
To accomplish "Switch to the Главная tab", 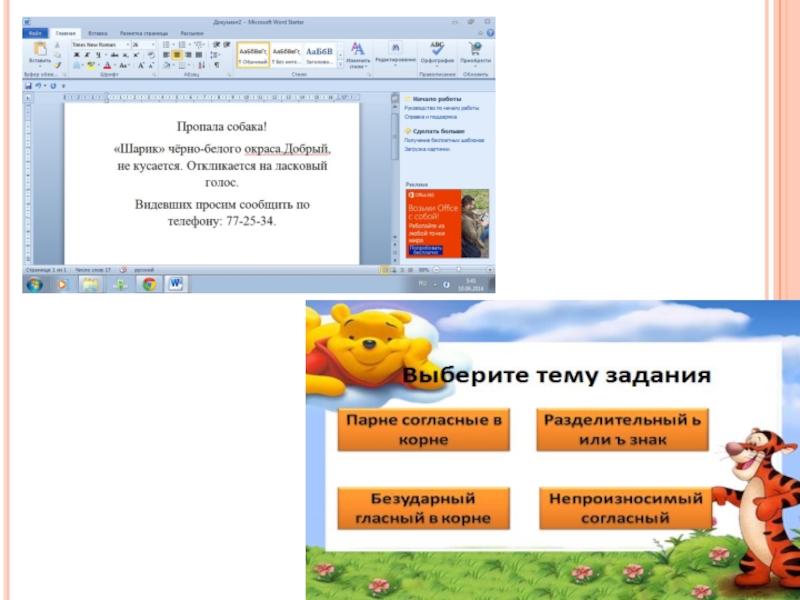I will 65,33.
